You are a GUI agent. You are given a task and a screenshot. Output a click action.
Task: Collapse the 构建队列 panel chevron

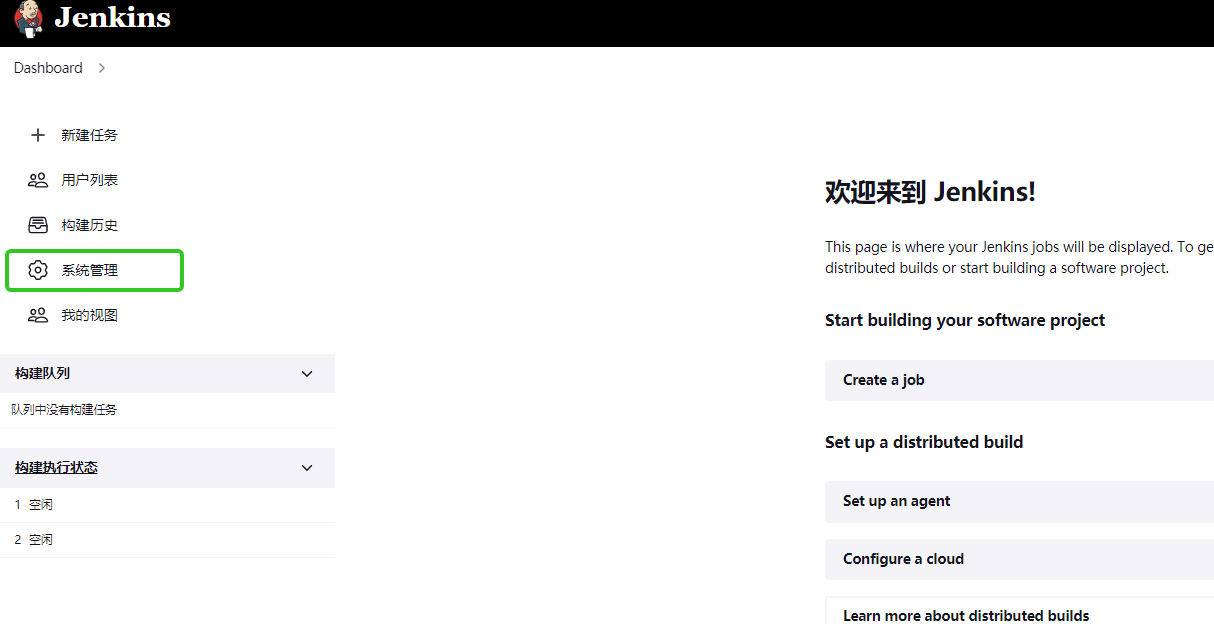coord(307,373)
